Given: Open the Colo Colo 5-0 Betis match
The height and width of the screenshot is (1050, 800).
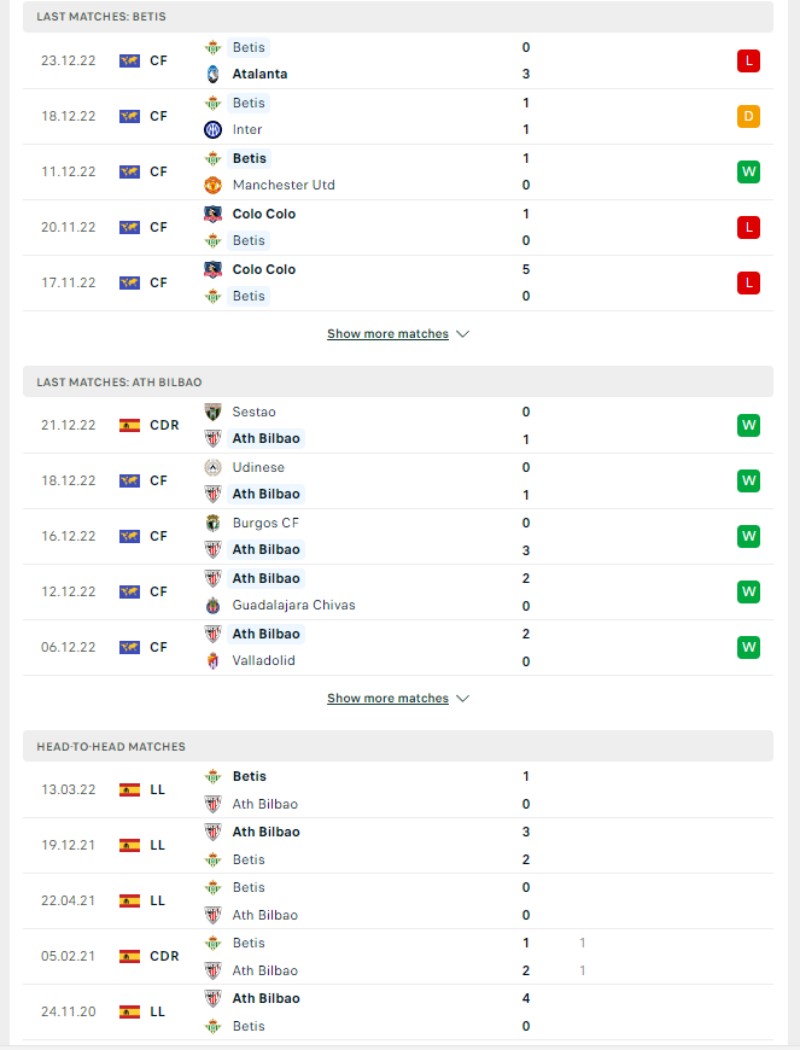Looking at the screenshot, I should 398,283.
